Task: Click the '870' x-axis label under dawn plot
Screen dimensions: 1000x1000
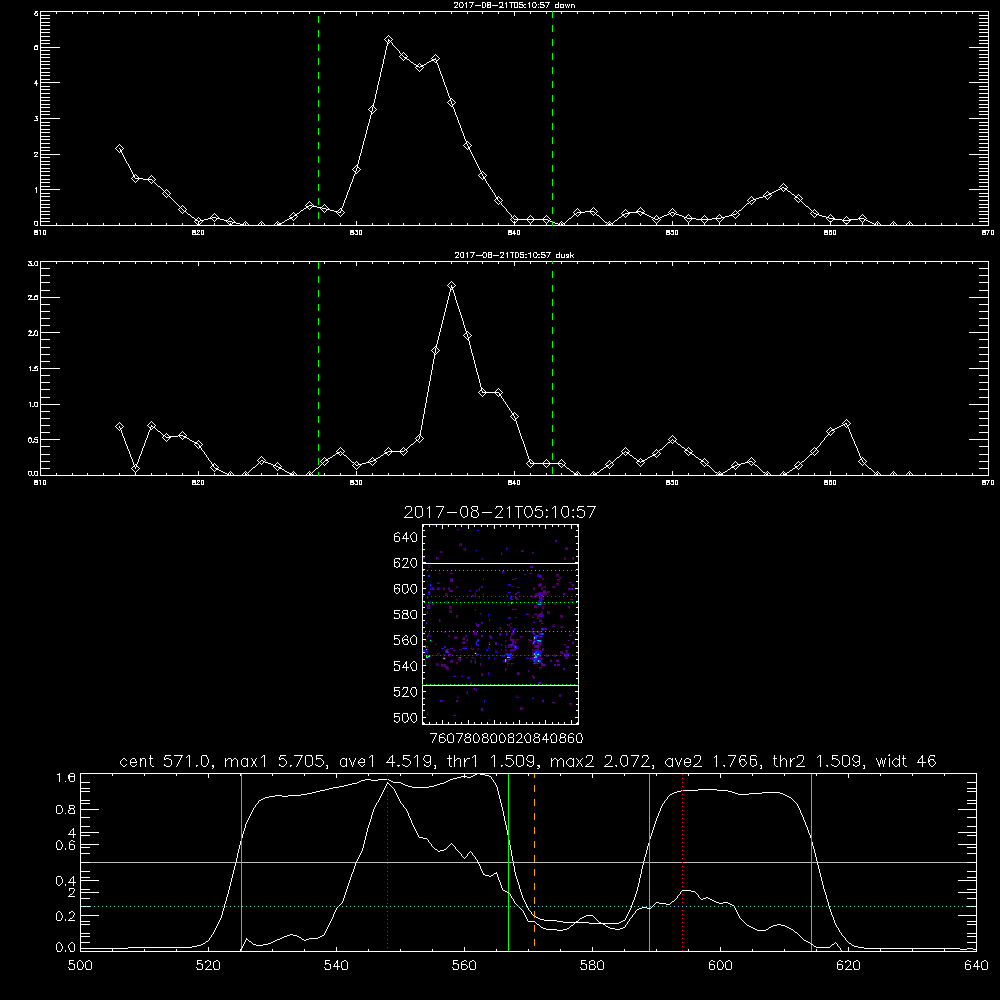Action: point(988,233)
